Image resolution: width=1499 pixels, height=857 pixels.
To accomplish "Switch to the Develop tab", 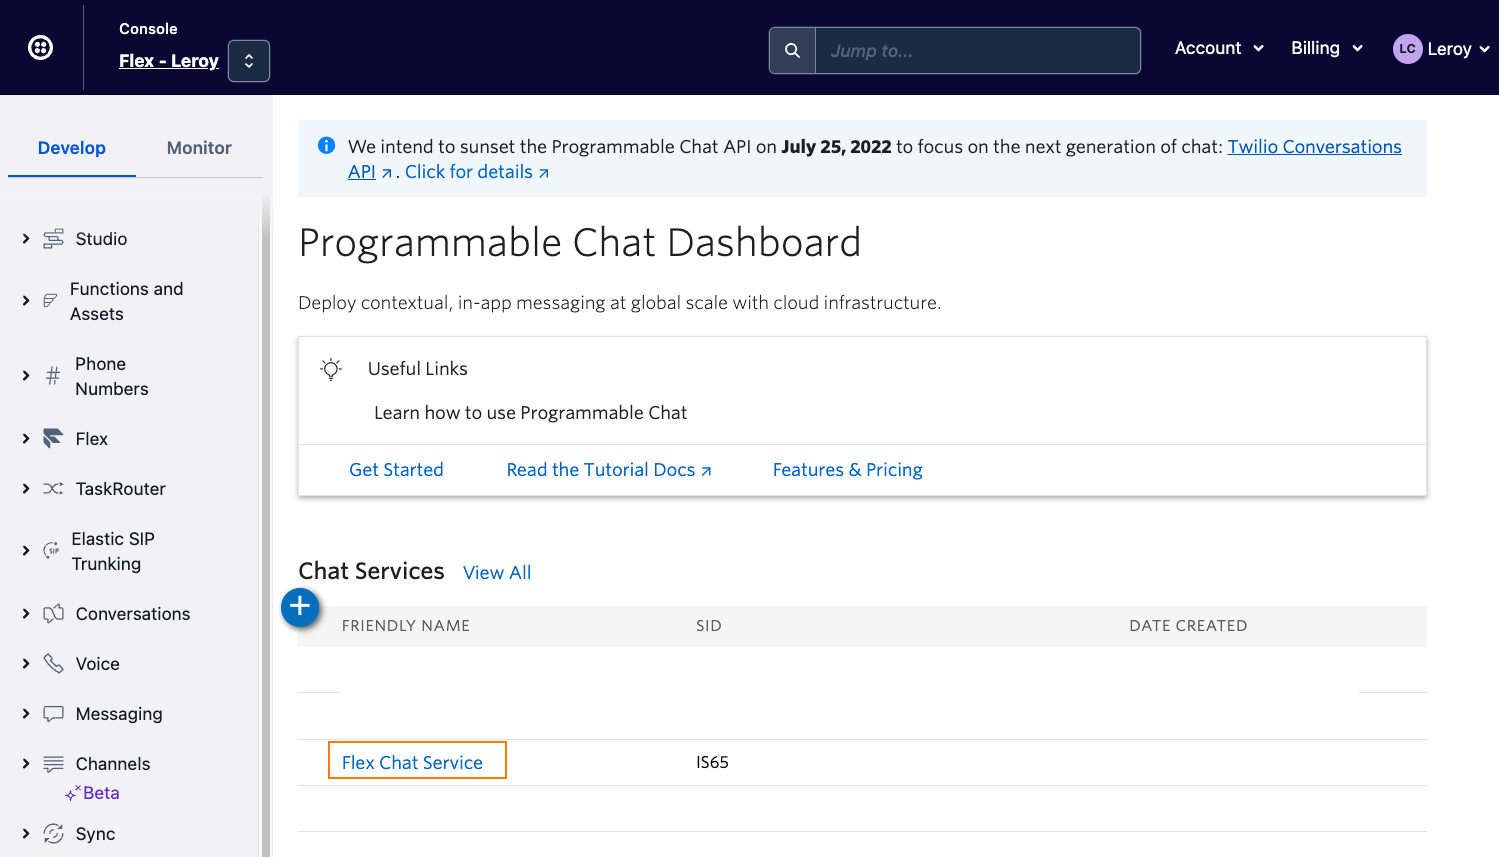I will [72, 148].
